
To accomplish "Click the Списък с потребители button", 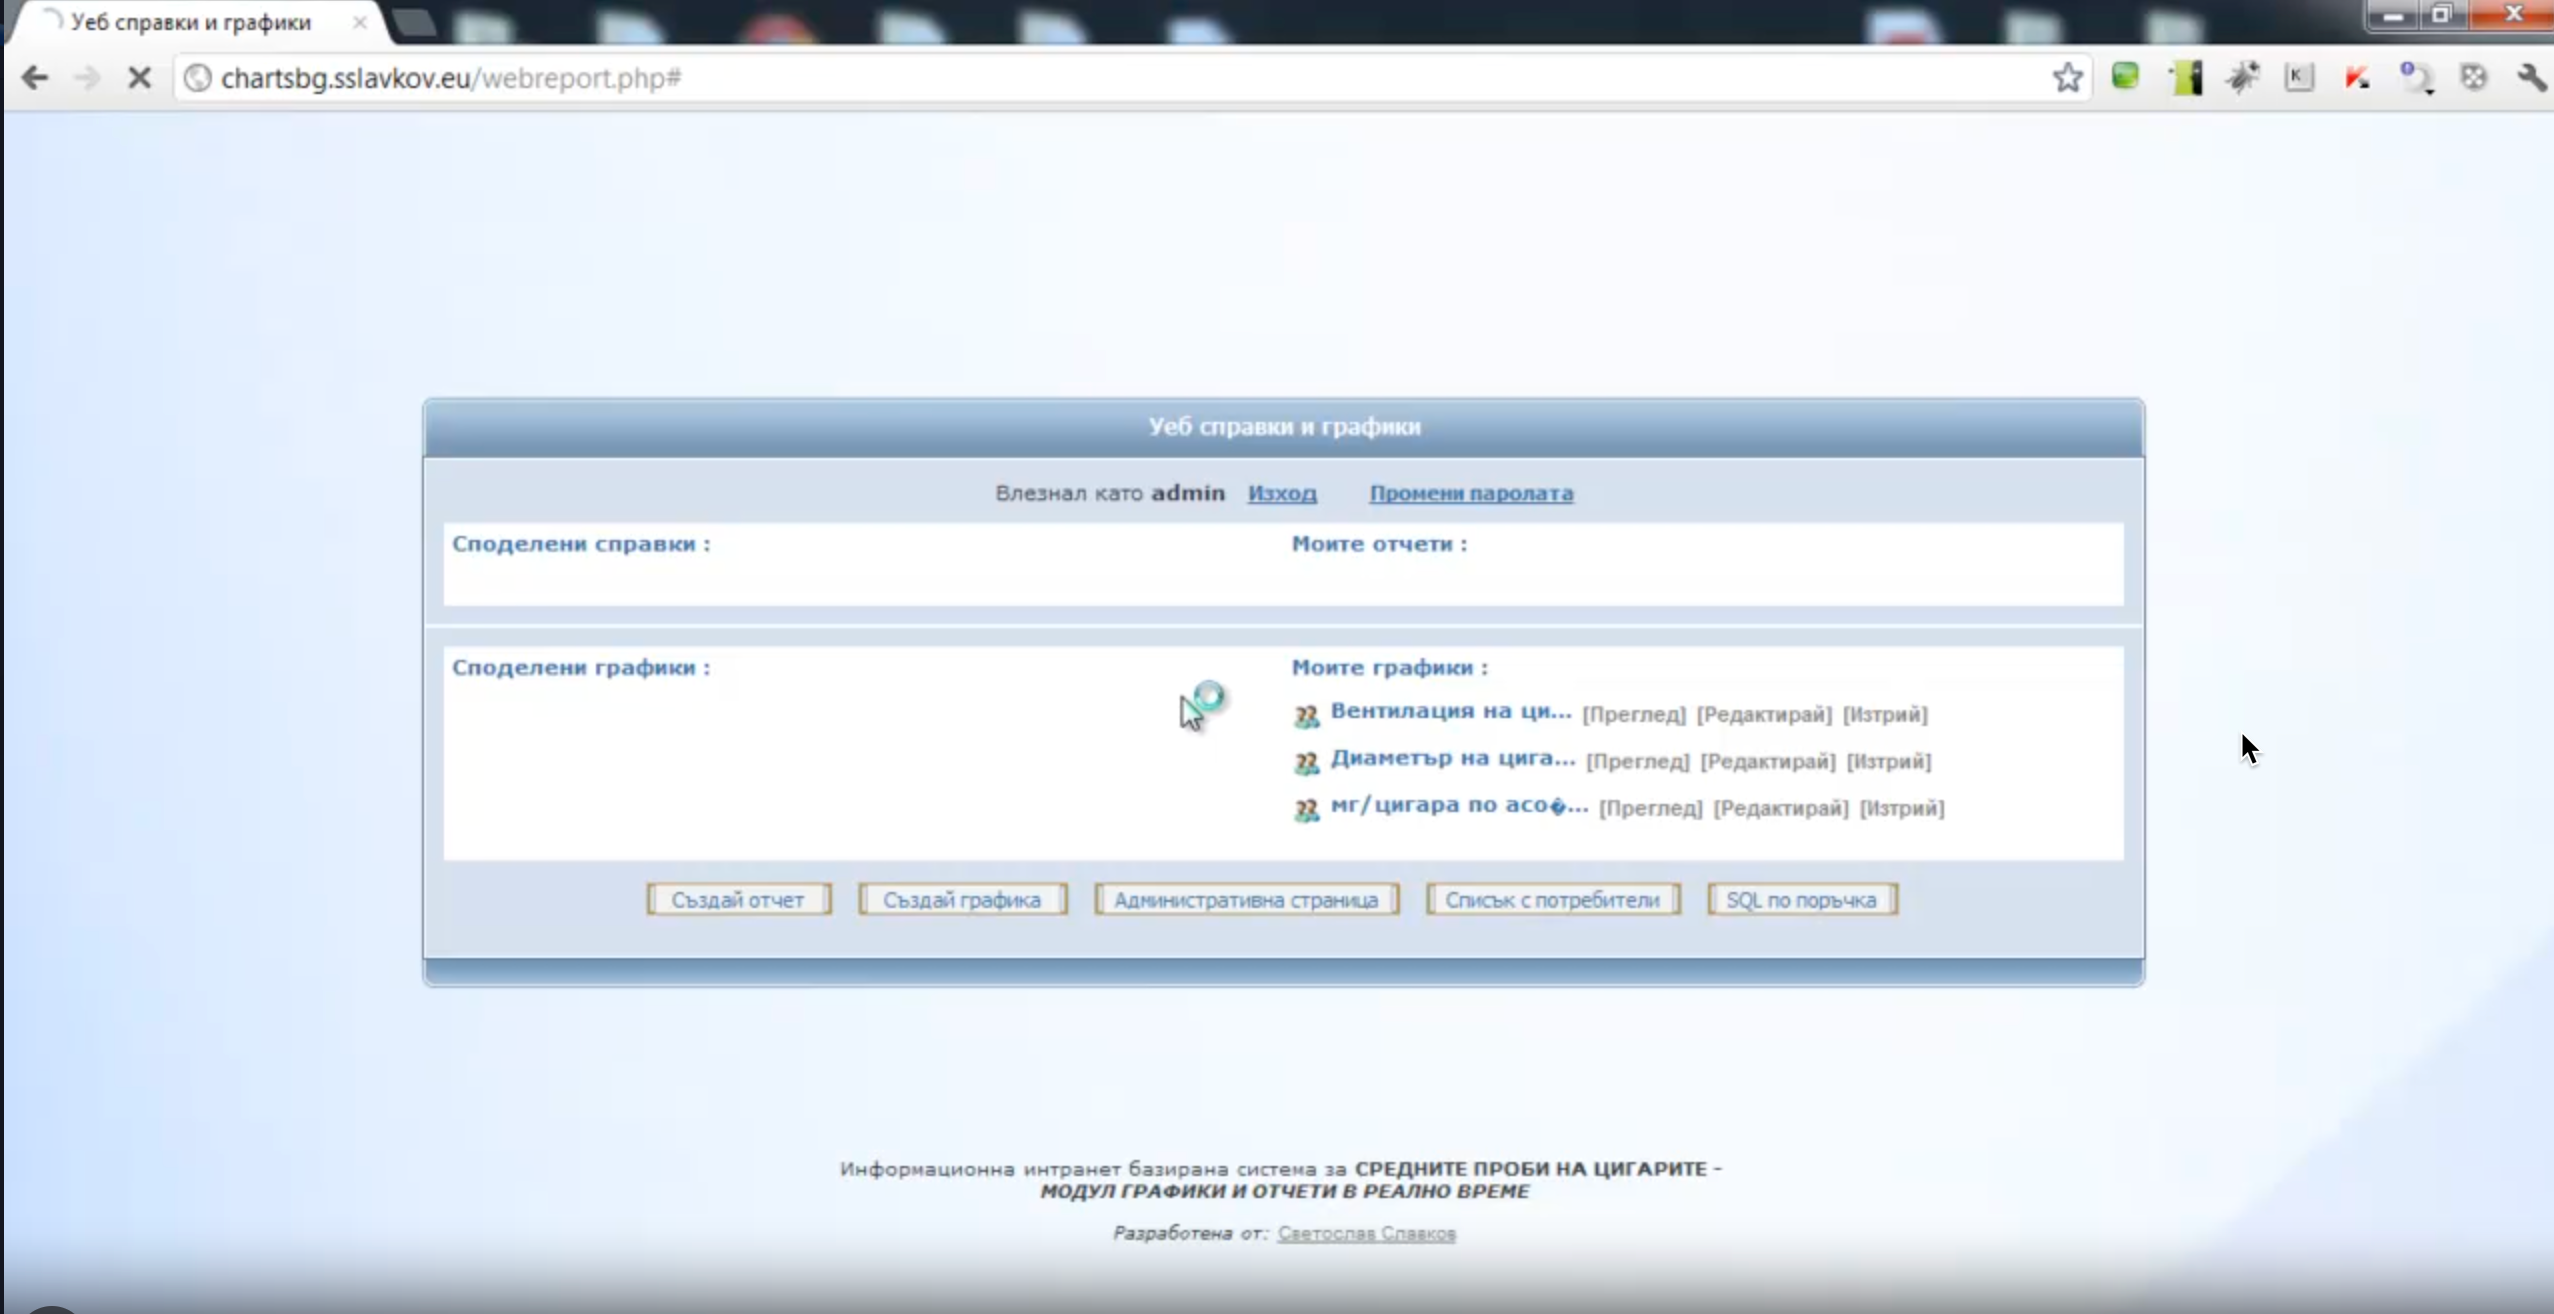I will 1552,900.
